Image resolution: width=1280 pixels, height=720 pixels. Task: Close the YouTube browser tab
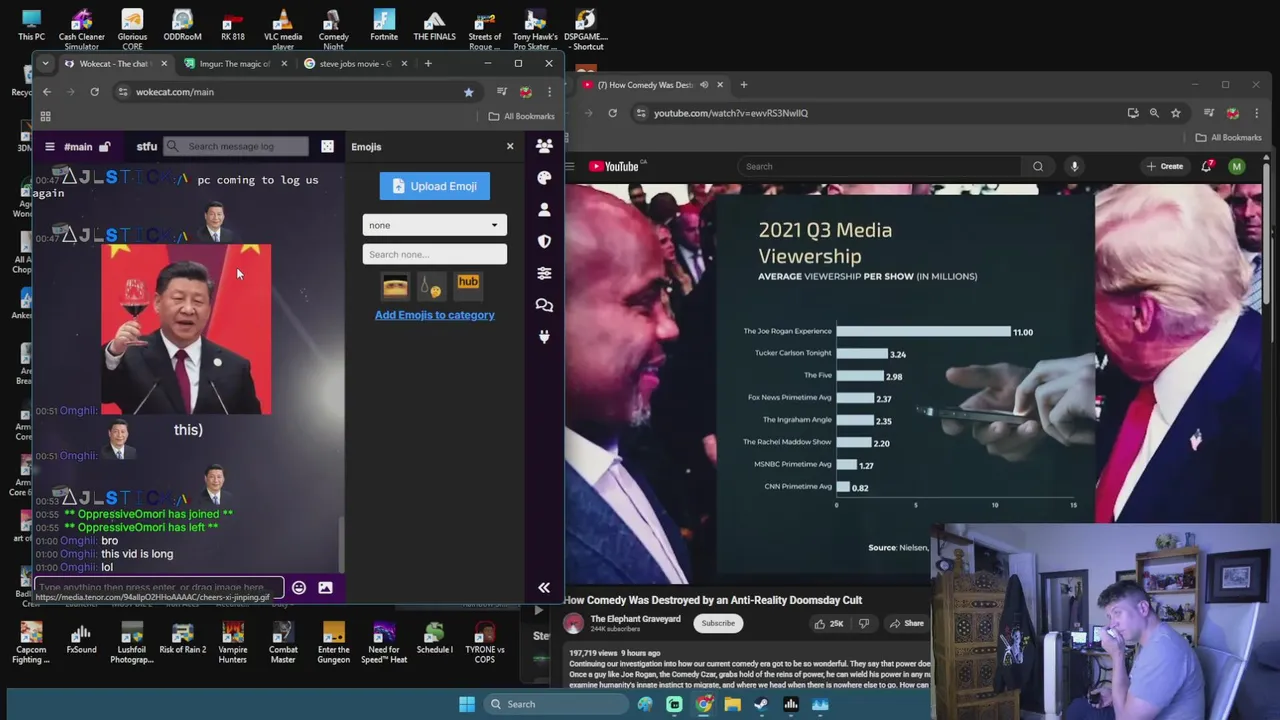point(720,85)
